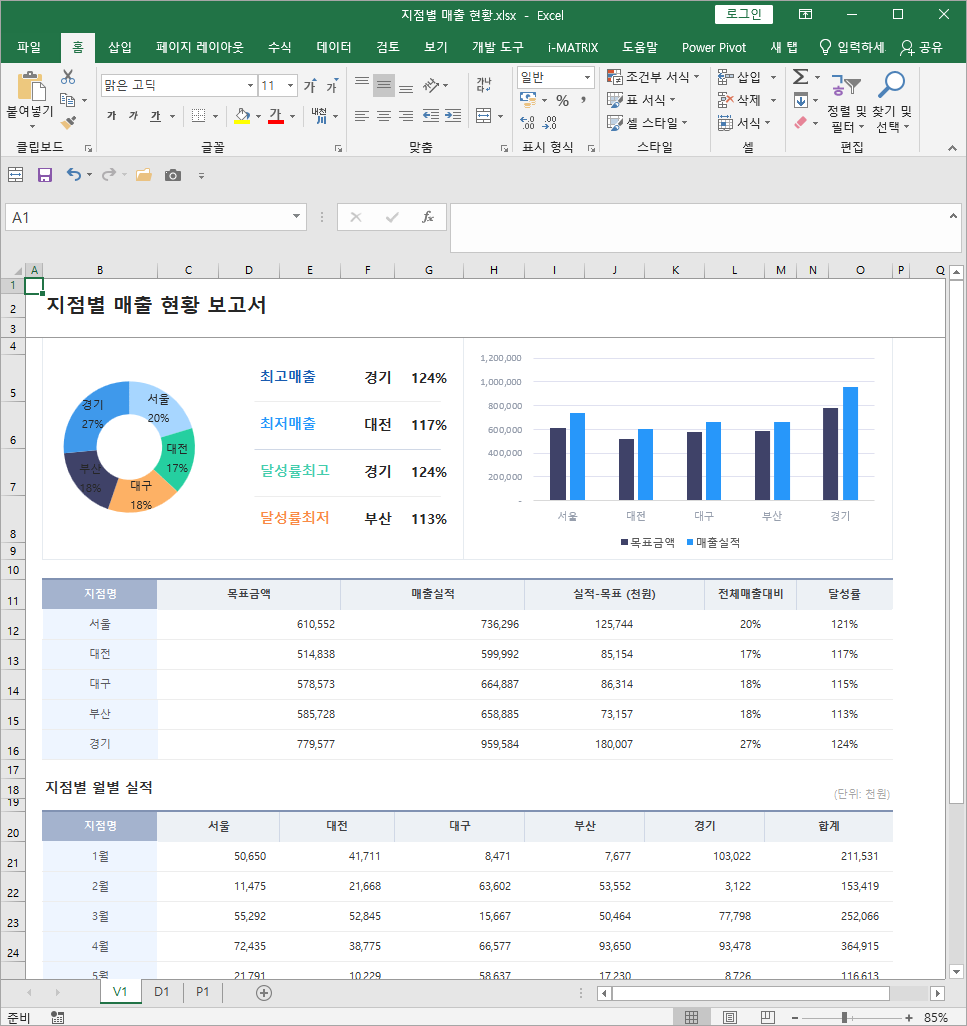Open the font name dropdown
Viewport: 967px width, 1026px height.
click(x=248, y=85)
